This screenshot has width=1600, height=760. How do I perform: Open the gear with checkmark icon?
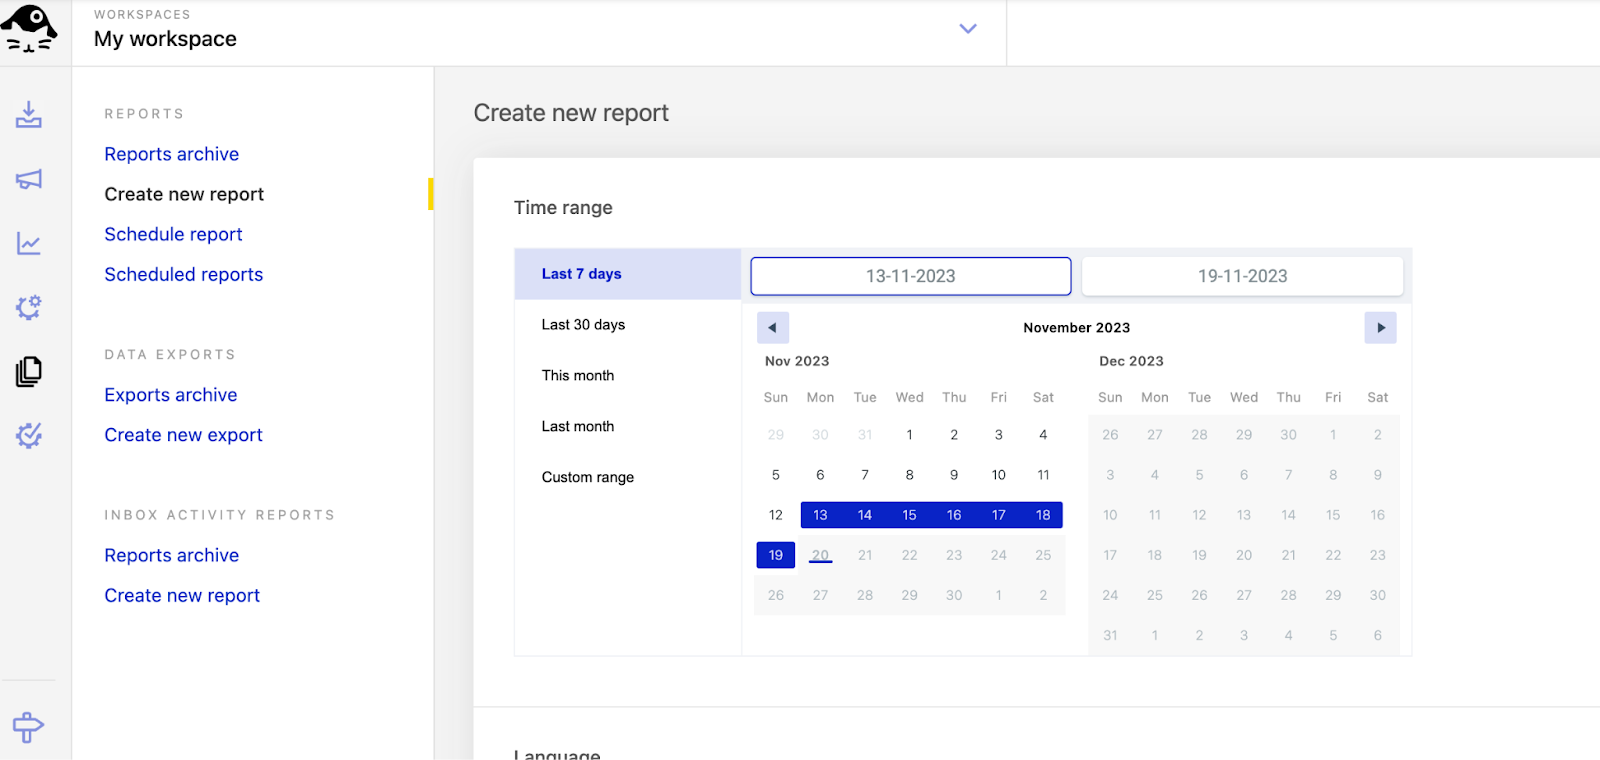29,435
